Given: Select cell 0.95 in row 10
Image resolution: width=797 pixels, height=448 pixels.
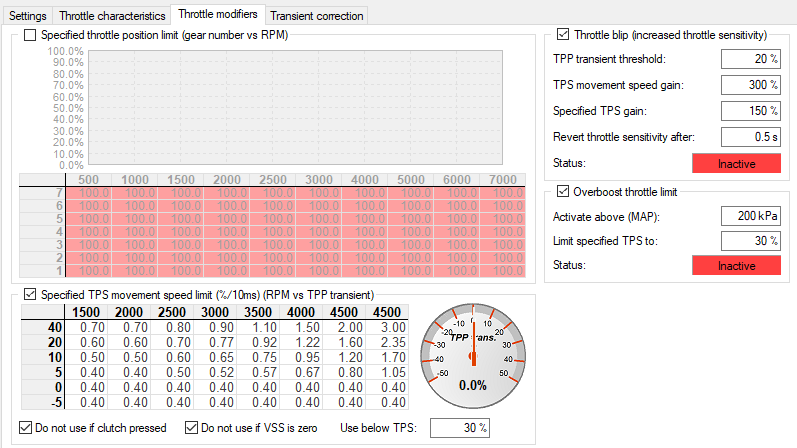Looking at the screenshot, I should 301,357.
